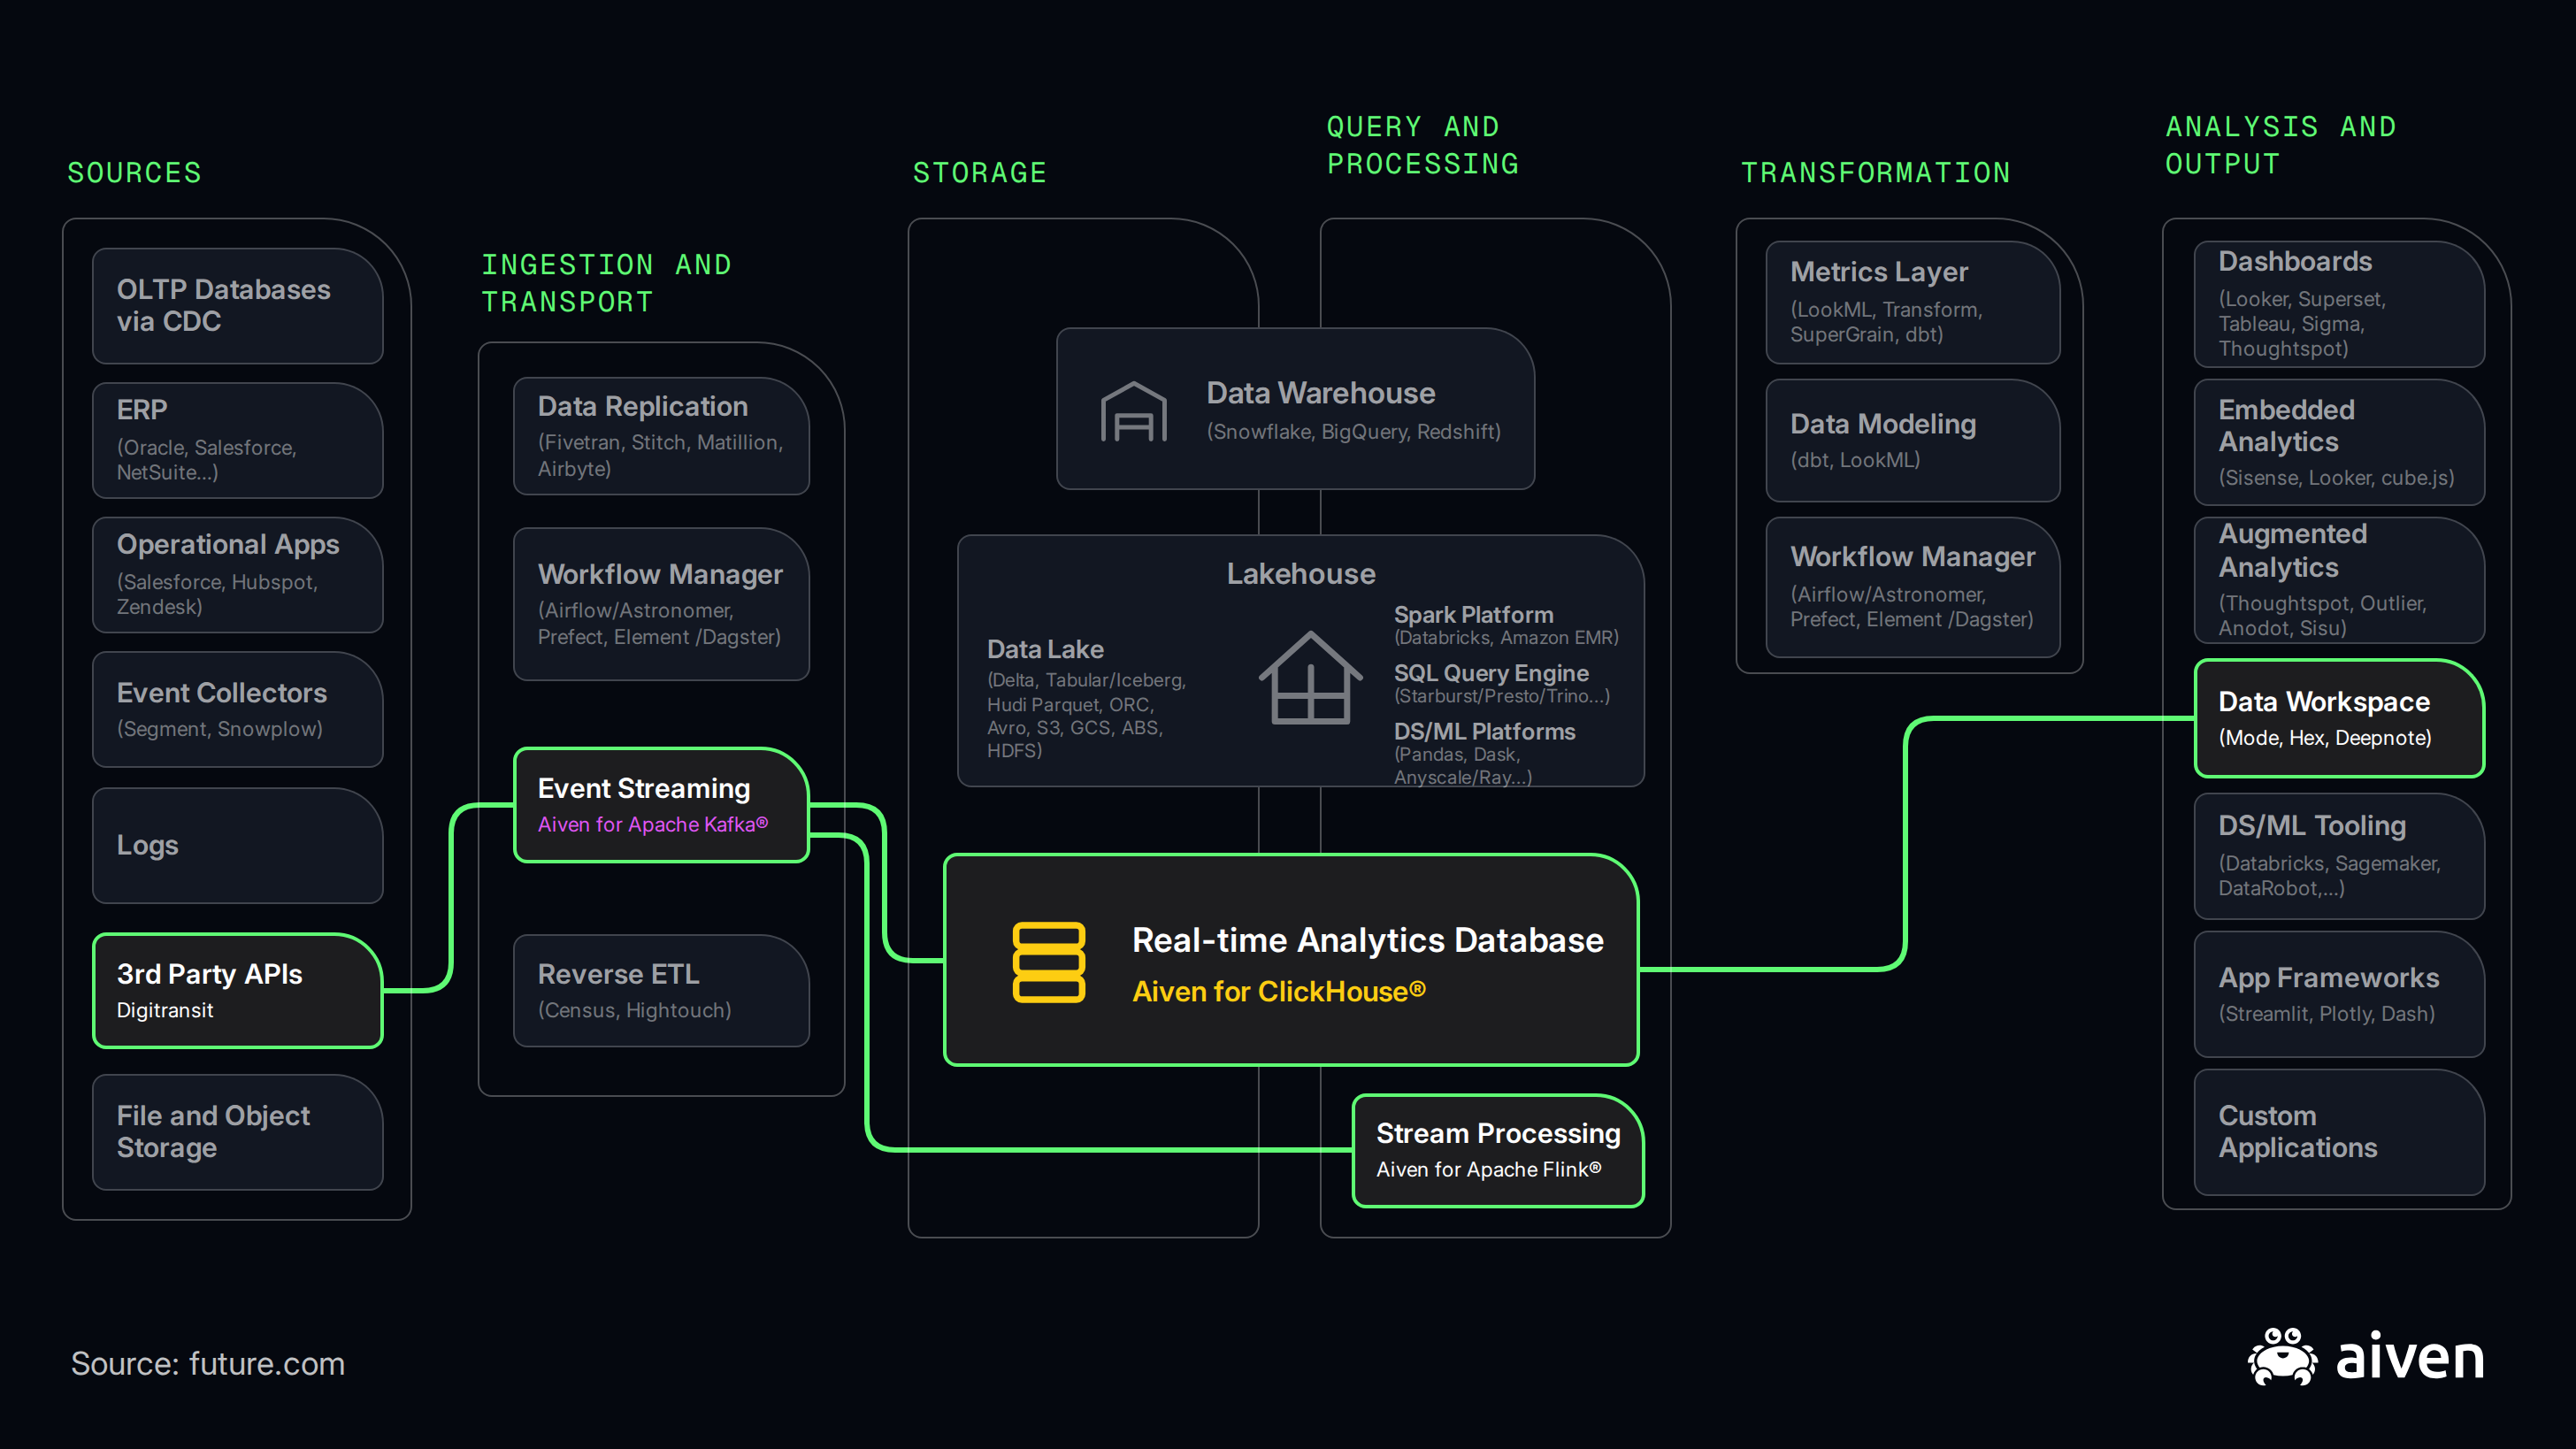Click the Reverse ETL box
This screenshot has height=1449, width=2576.
pyautogui.click(x=661, y=990)
